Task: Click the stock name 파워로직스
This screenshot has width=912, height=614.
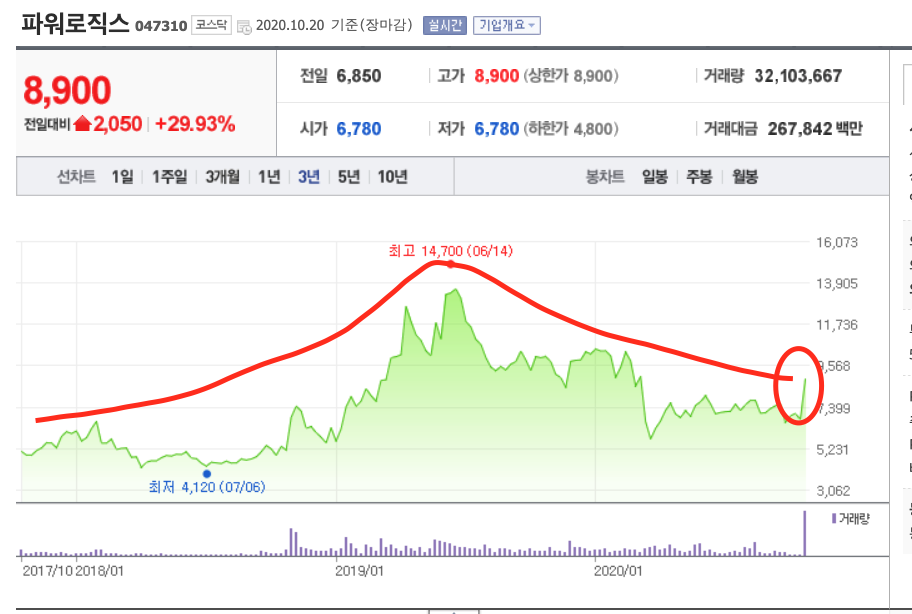Action: [75, 24]
